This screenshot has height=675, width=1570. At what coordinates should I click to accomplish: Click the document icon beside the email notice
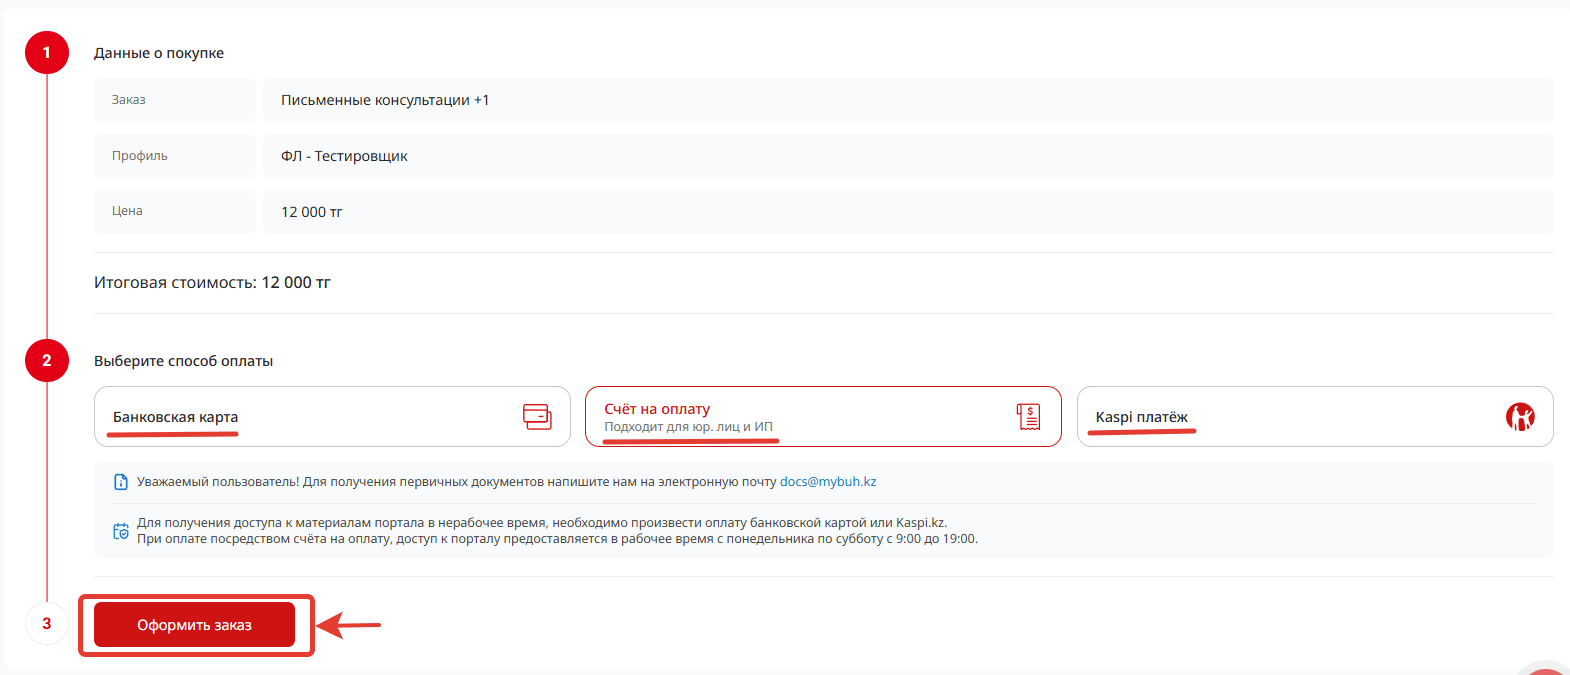(x=121, y=482)
